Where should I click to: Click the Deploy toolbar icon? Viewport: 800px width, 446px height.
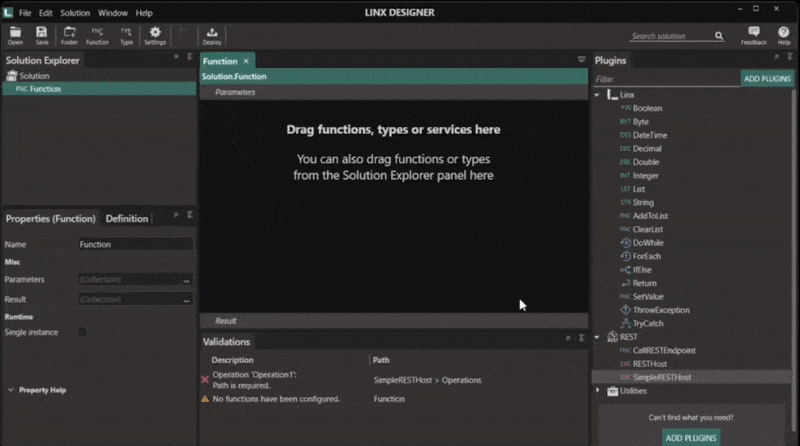click(212, 36)
